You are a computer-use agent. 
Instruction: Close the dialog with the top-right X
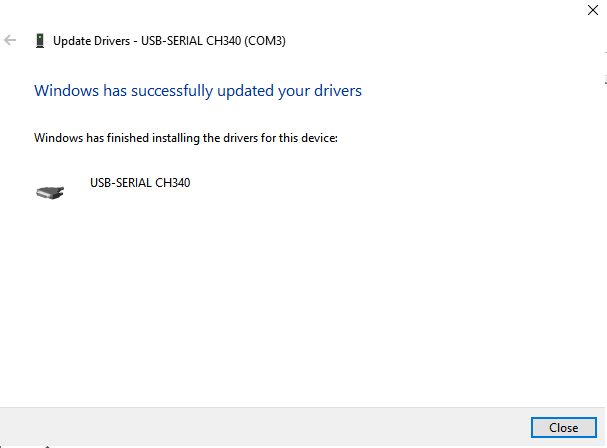pos(593,10)
